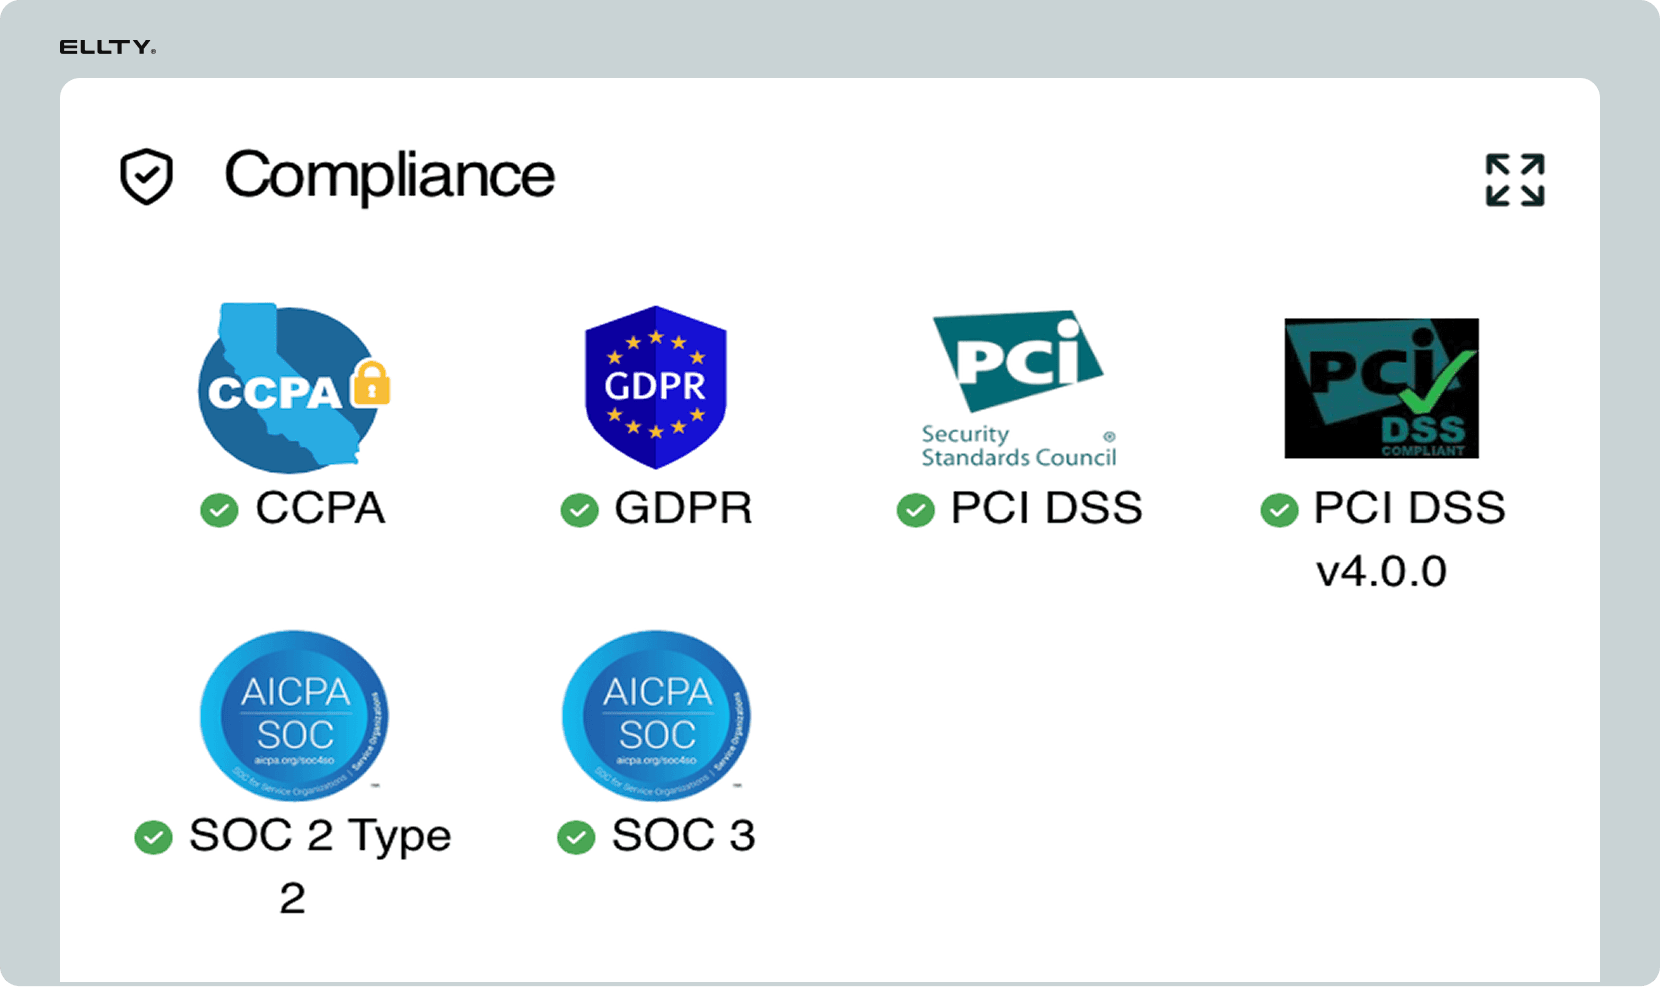Click green checkmark next to SOC 2 Type 2
This screenshot has height=987, width=1660.
click(153, 837)
